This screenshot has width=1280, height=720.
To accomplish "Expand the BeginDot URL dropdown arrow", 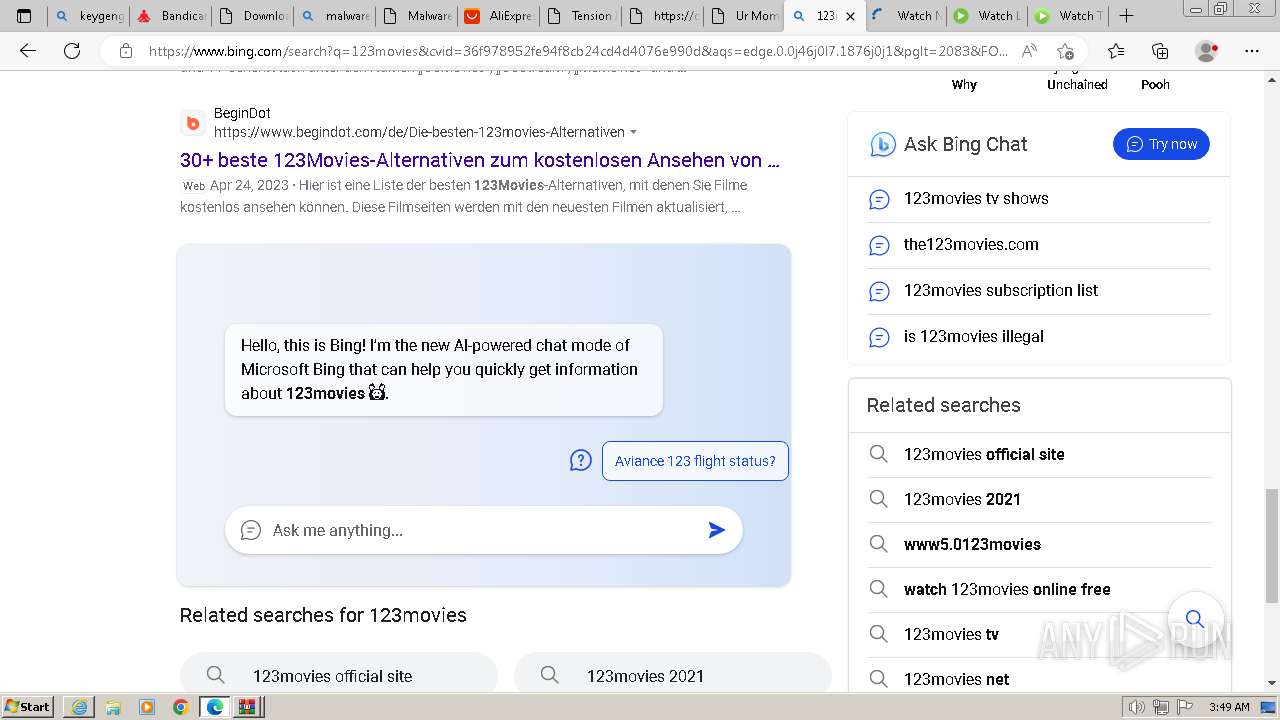I will point(633,133).
